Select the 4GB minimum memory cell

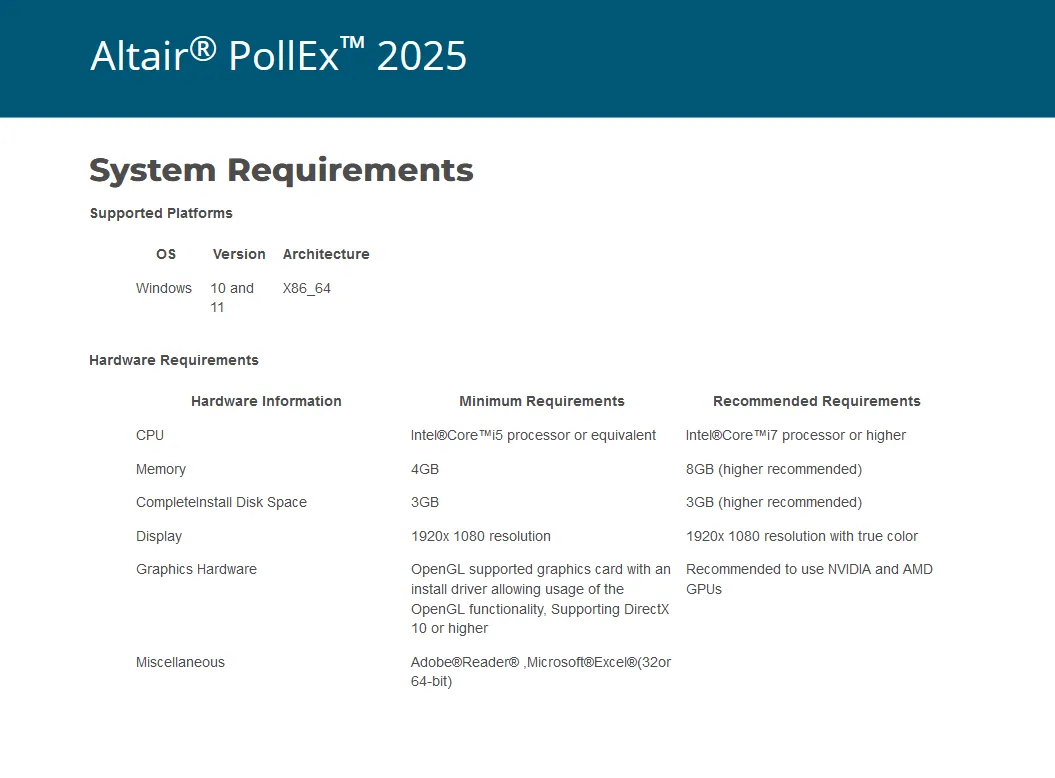click(425, 469)
